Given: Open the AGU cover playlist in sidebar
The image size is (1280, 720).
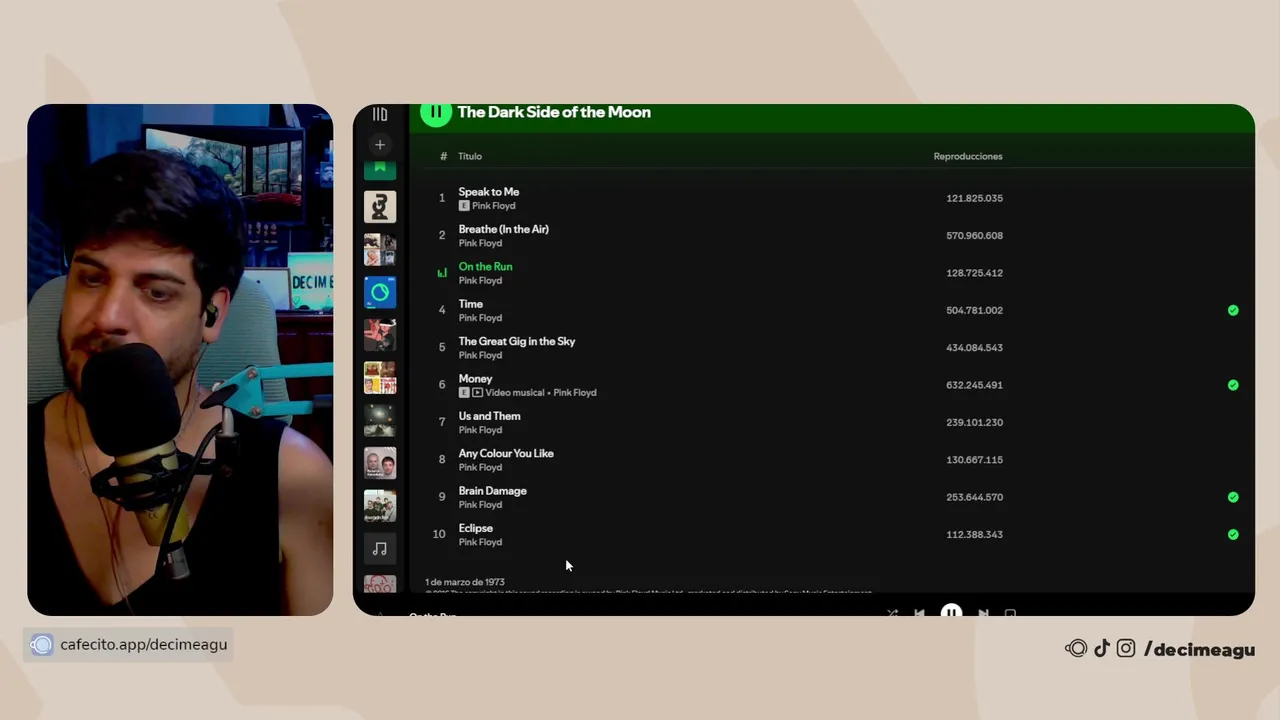Looking at the screenshot, I should (380, 207).
